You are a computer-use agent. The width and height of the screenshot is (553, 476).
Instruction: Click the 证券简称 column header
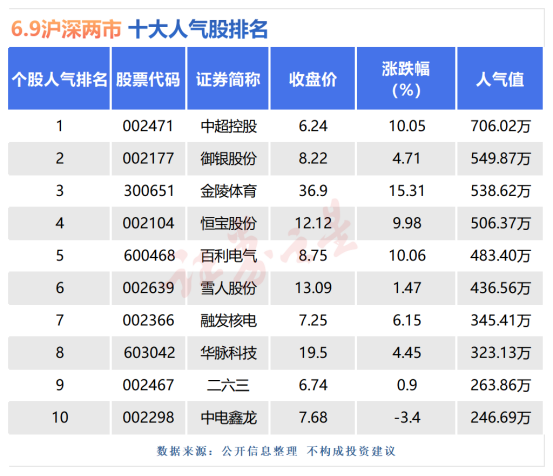pos(228,78)
